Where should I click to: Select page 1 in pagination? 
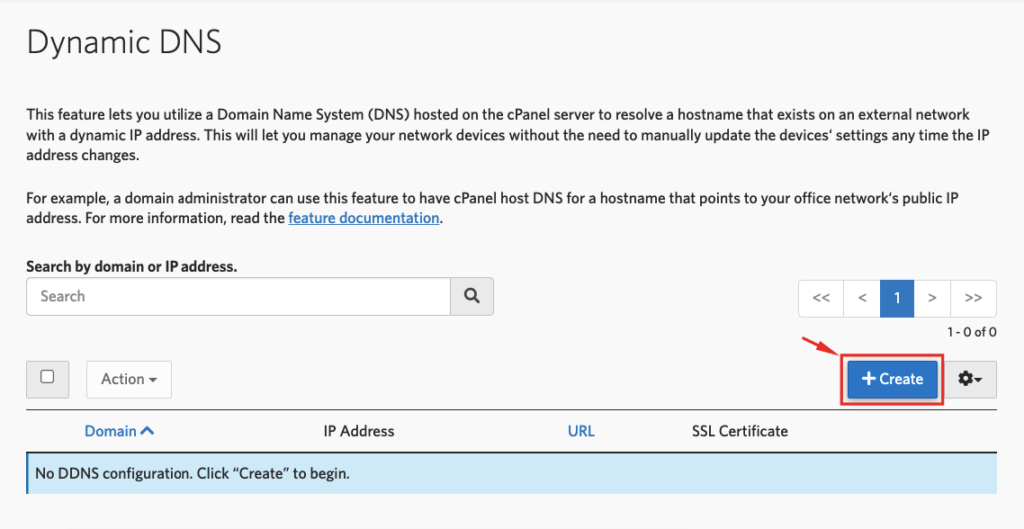pyautogui.click(x=897, y=298)
